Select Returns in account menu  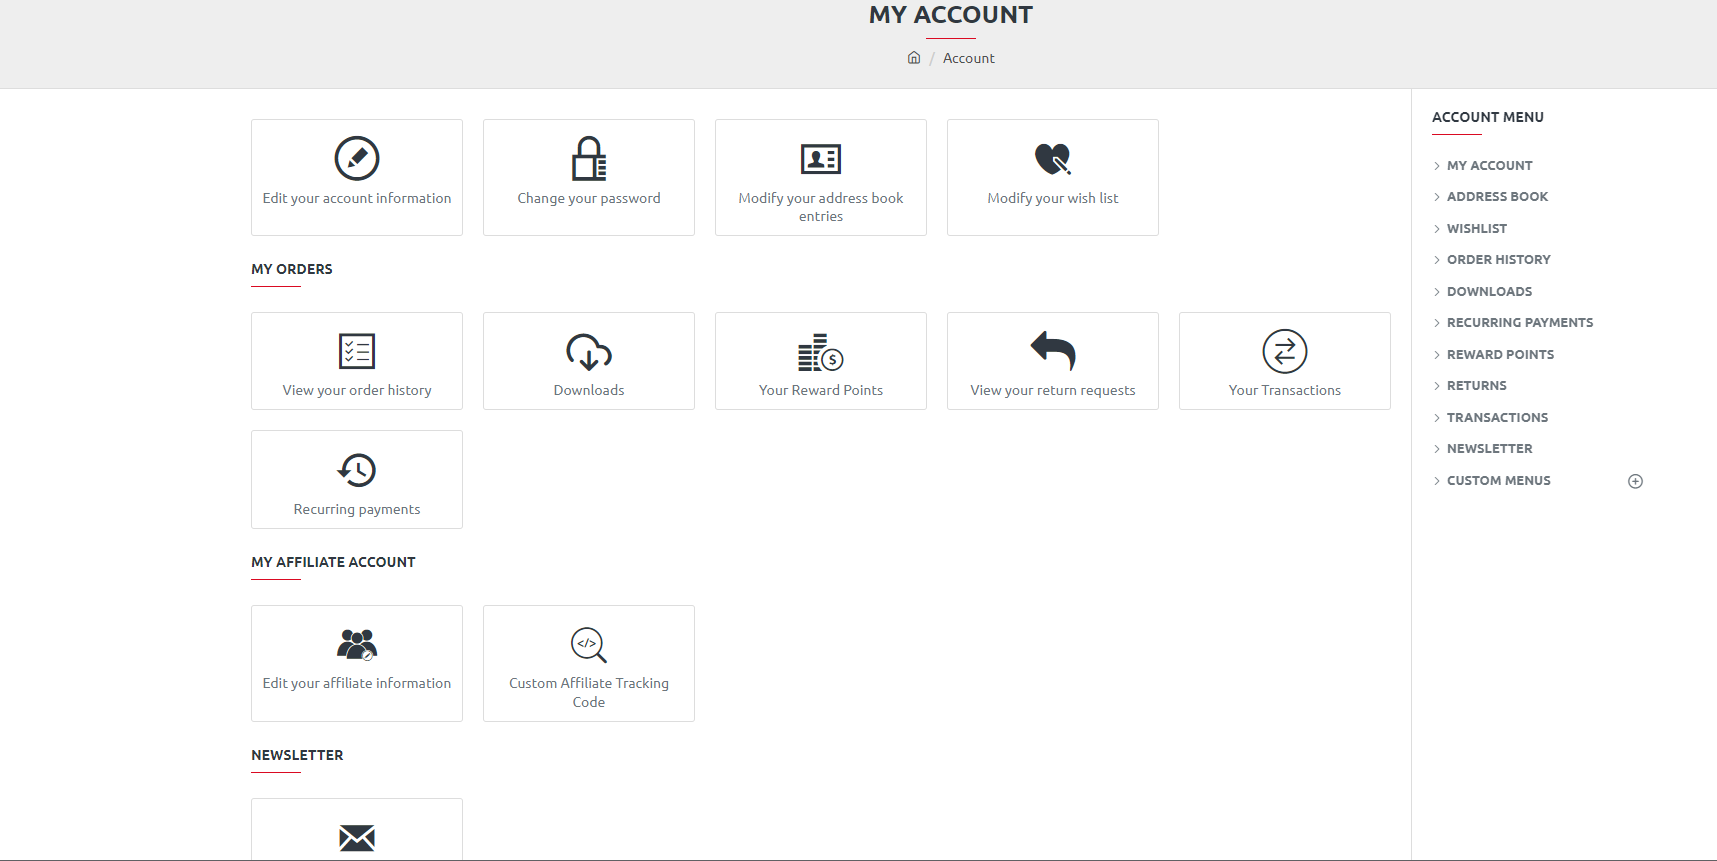tap(1476, 386)
